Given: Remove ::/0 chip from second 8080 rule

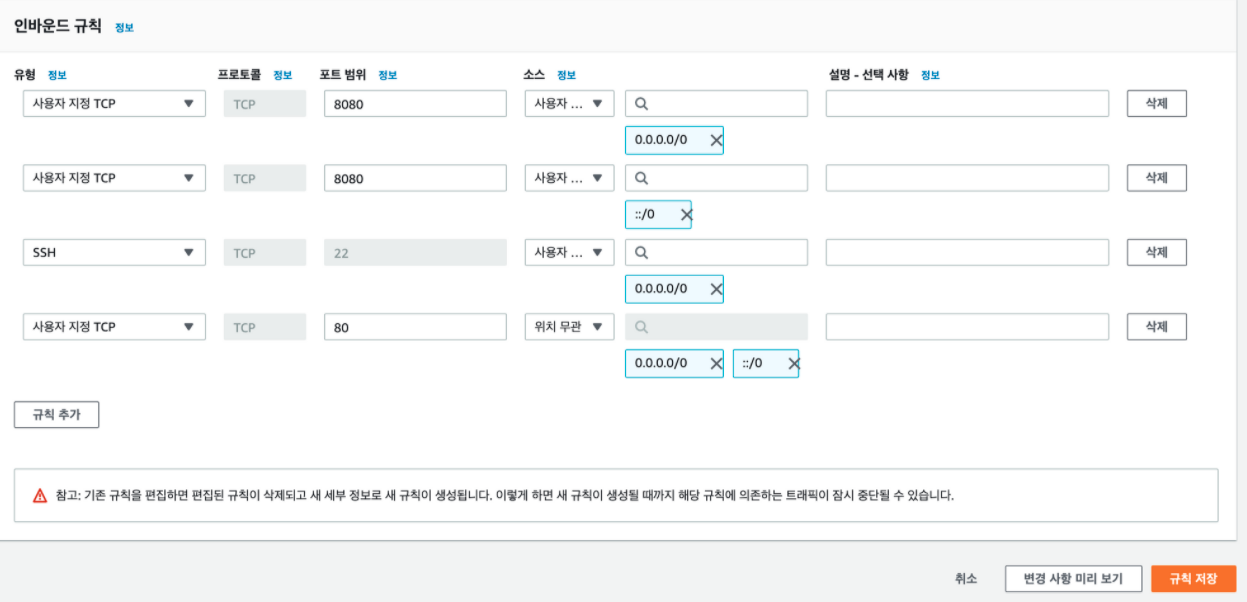Looking at the screenshot, I should 685,214.
